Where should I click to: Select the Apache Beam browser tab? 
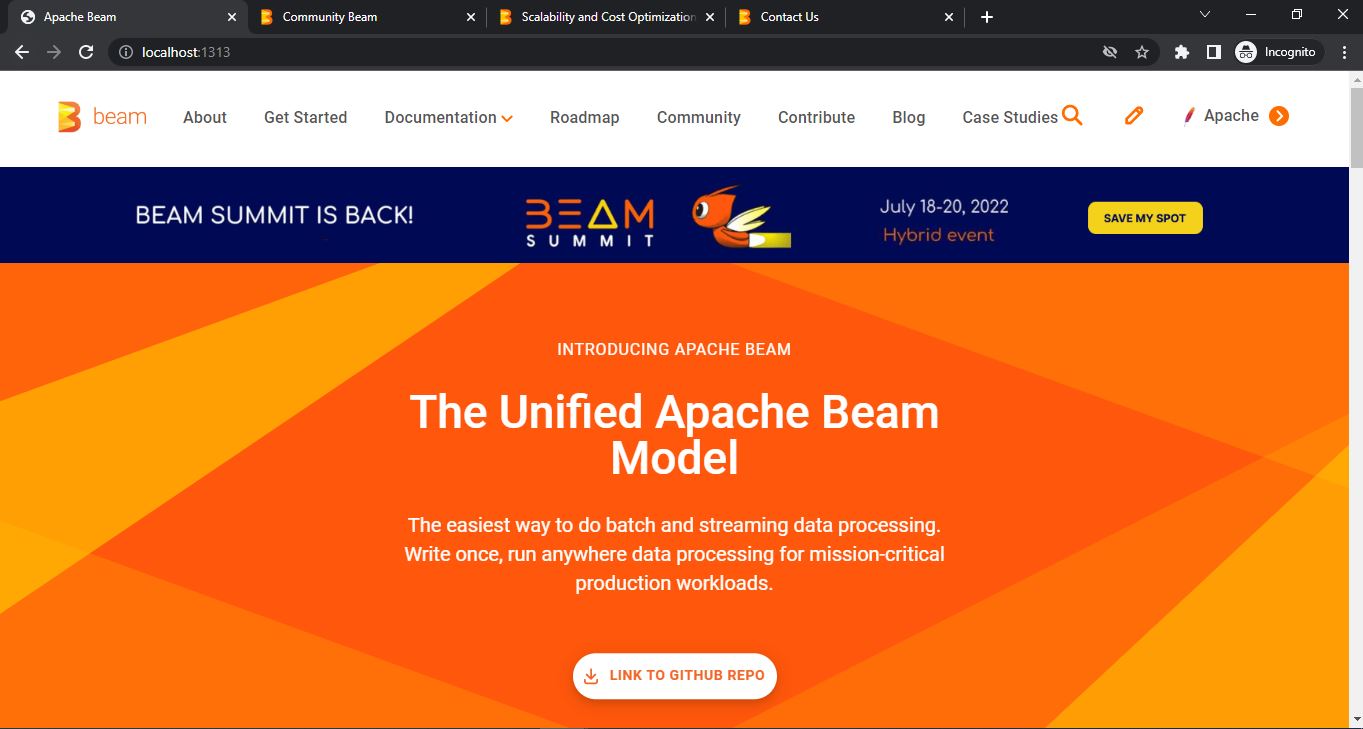[x=125, y=17]
